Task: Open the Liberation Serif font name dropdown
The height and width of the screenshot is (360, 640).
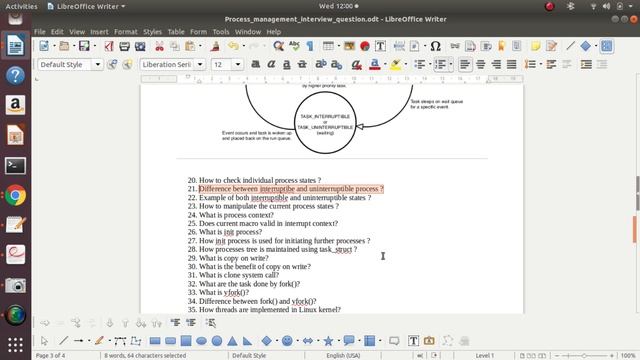Action: (200, 64)
